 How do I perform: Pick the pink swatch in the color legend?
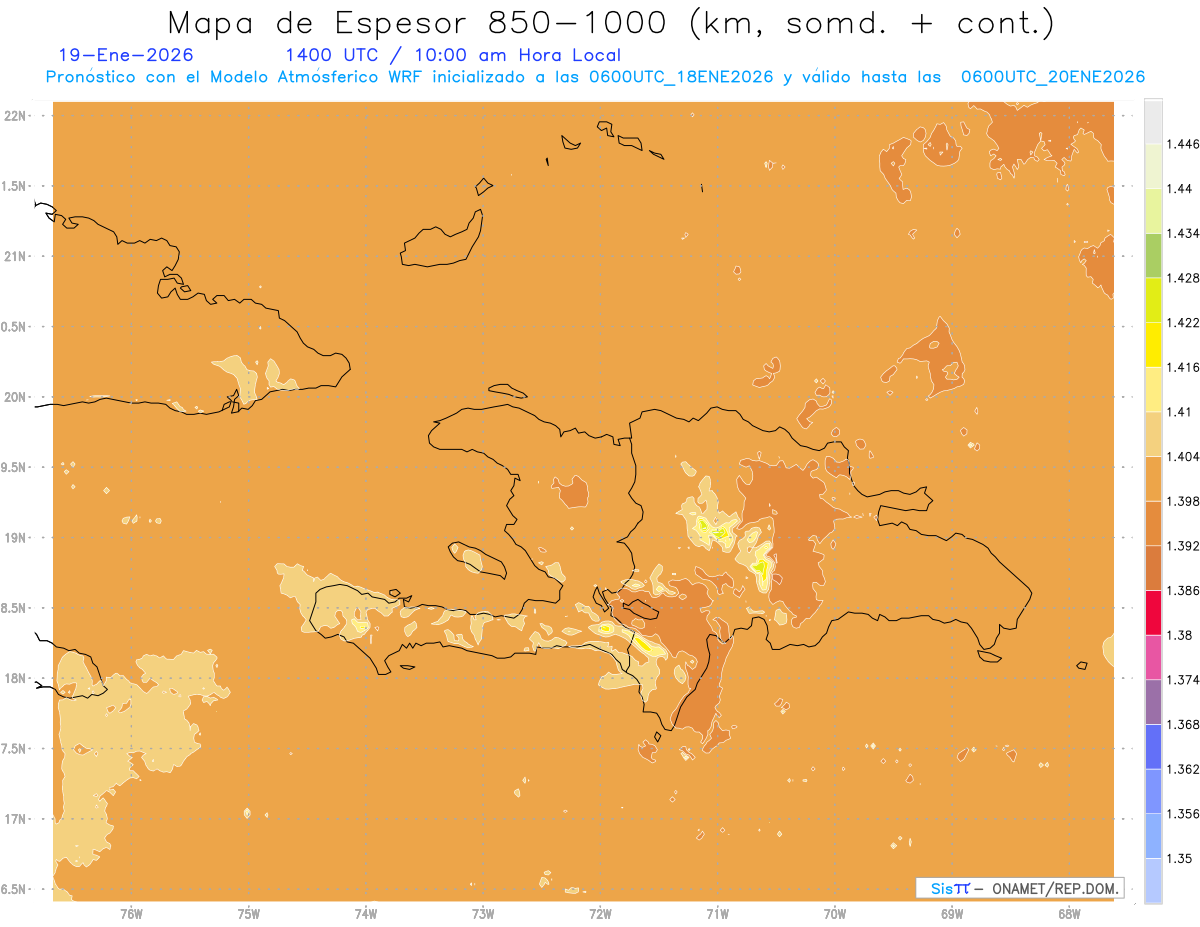coord(1153,657)
